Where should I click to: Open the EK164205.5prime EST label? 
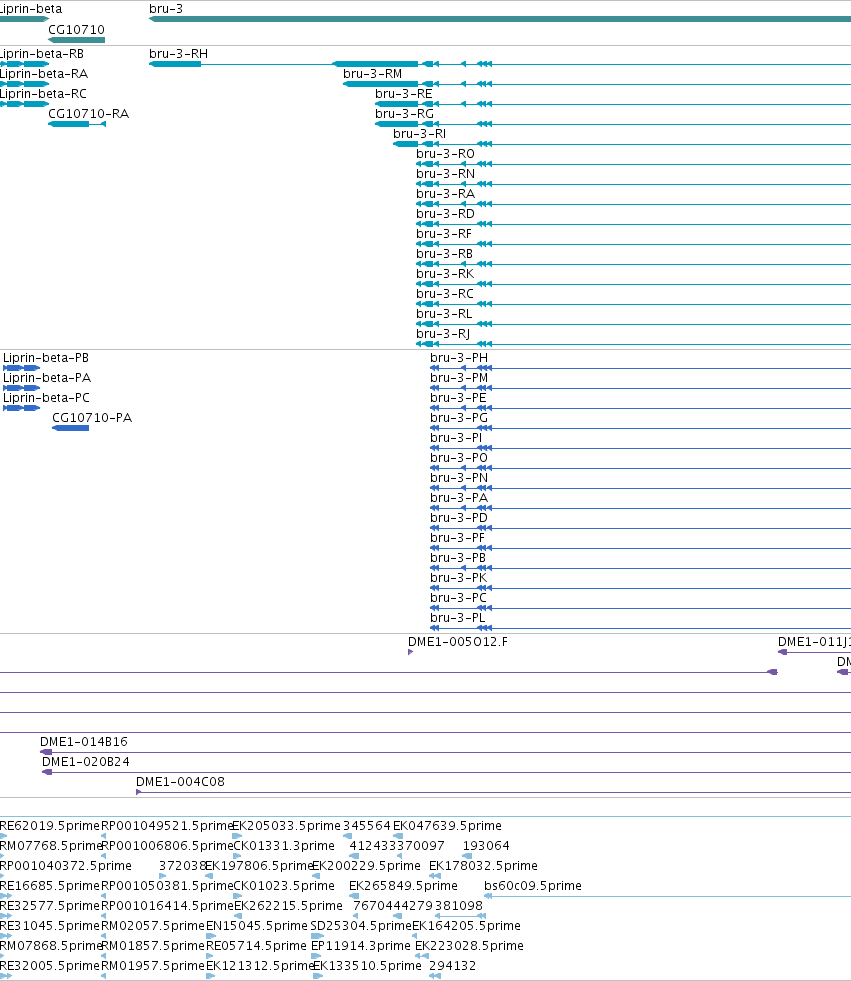466,926
